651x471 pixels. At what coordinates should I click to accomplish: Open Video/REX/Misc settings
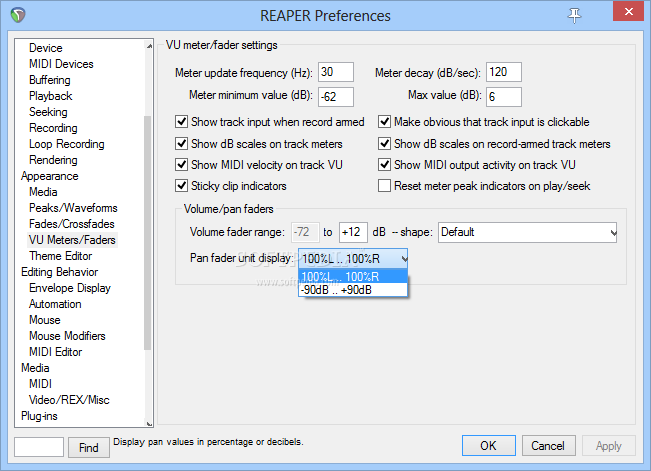(x=69, y=400)
